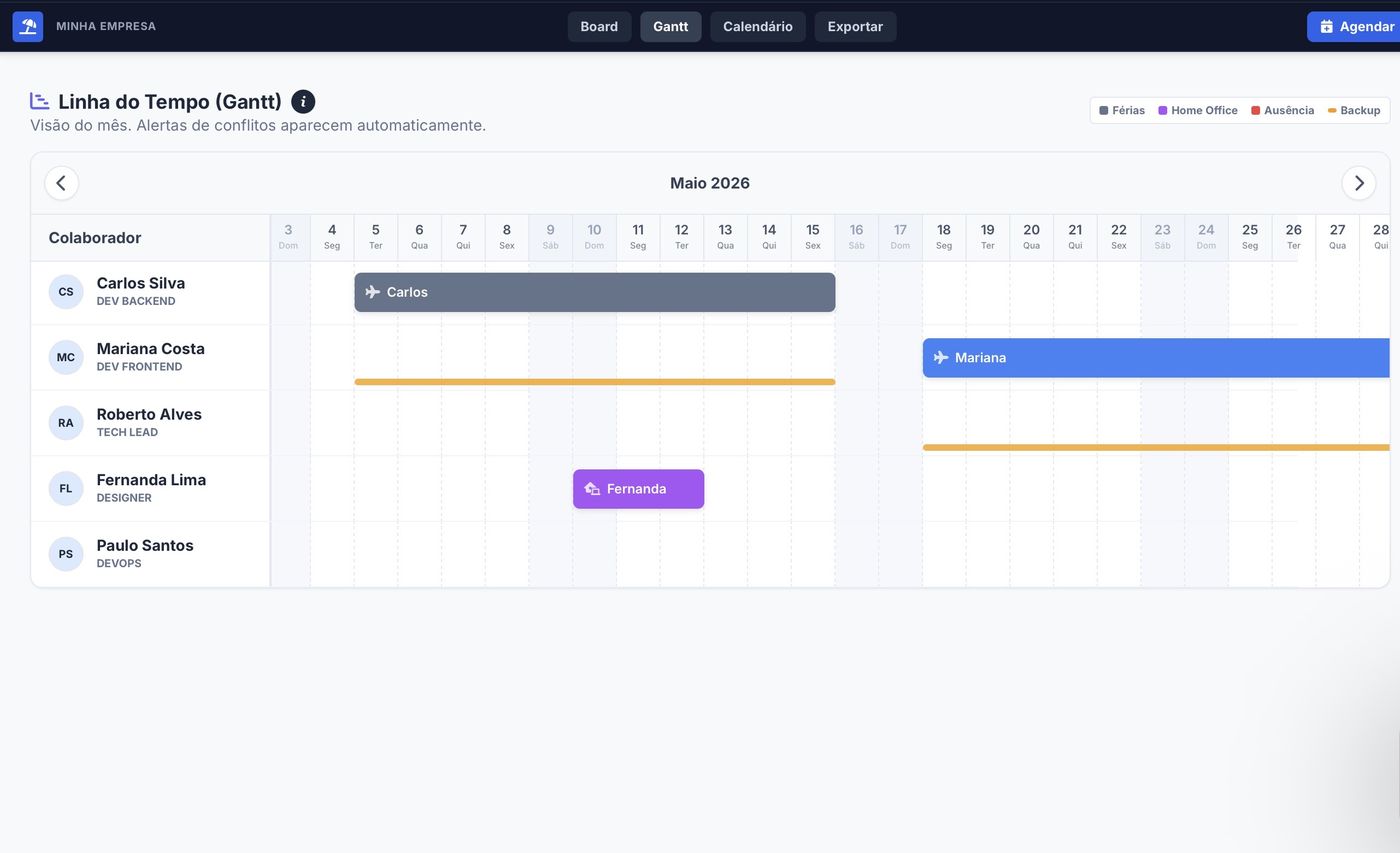Click the Ausência legend item
The height and width of the screenshot is (853, 1400).
tap(1282, 110)
